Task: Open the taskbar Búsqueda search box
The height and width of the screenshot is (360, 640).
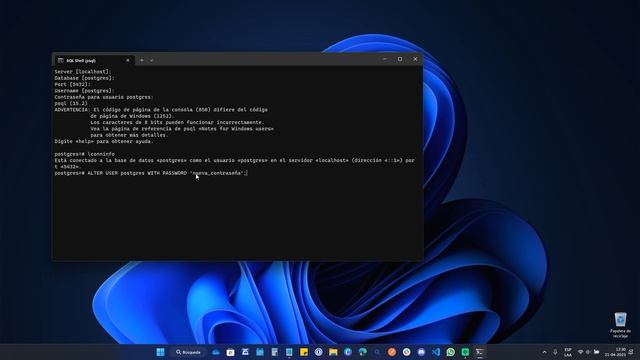Action: [189, 352]
